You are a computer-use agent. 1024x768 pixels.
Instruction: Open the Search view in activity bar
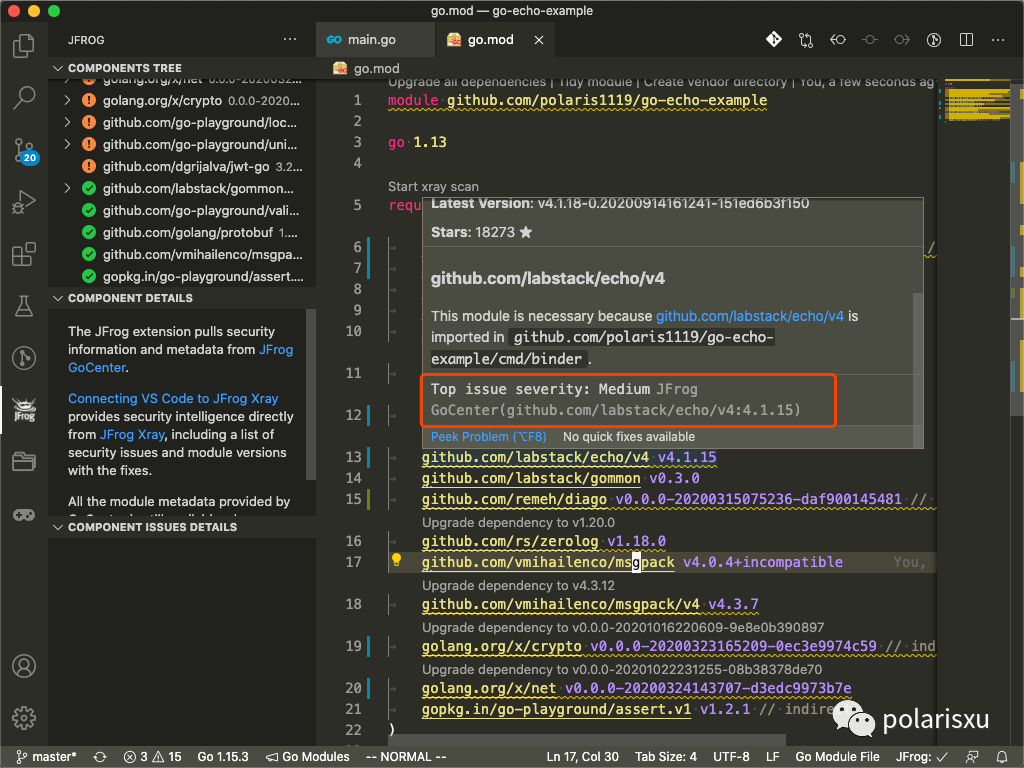click(24, 98)
